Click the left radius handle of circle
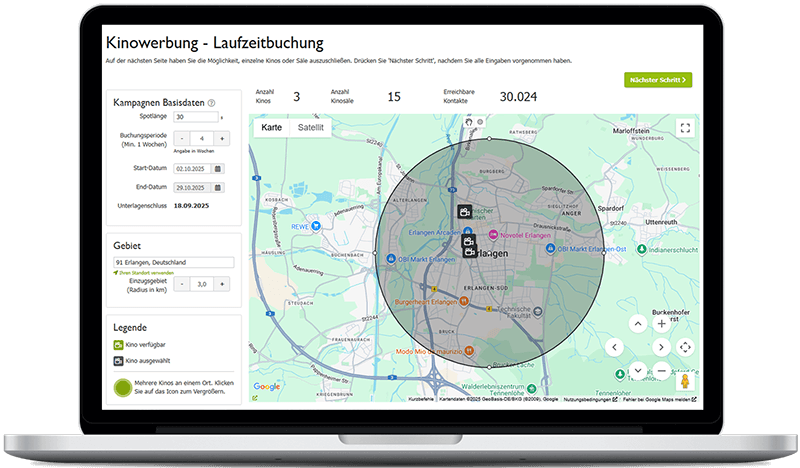The height and width of the screenshot is (468, 800). (375, 253)
